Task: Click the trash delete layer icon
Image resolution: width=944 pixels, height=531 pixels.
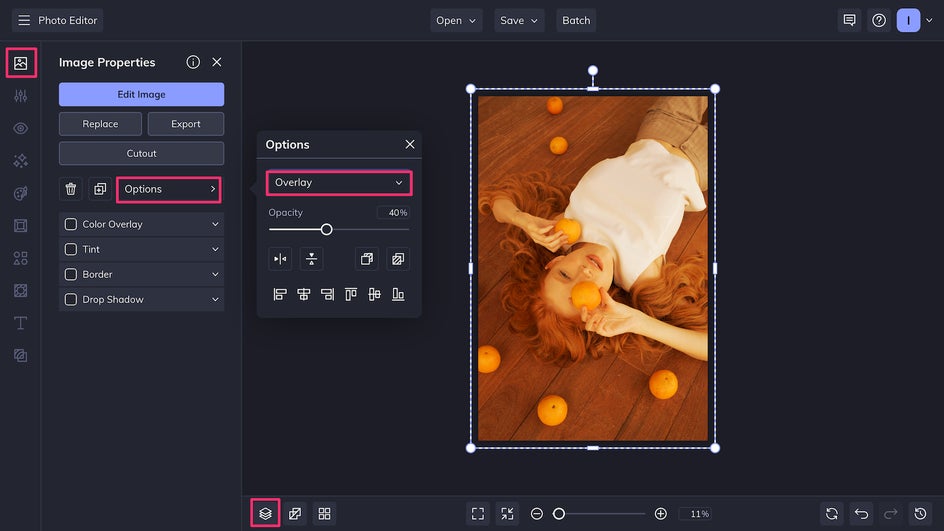Action: [x=71, y=189]
